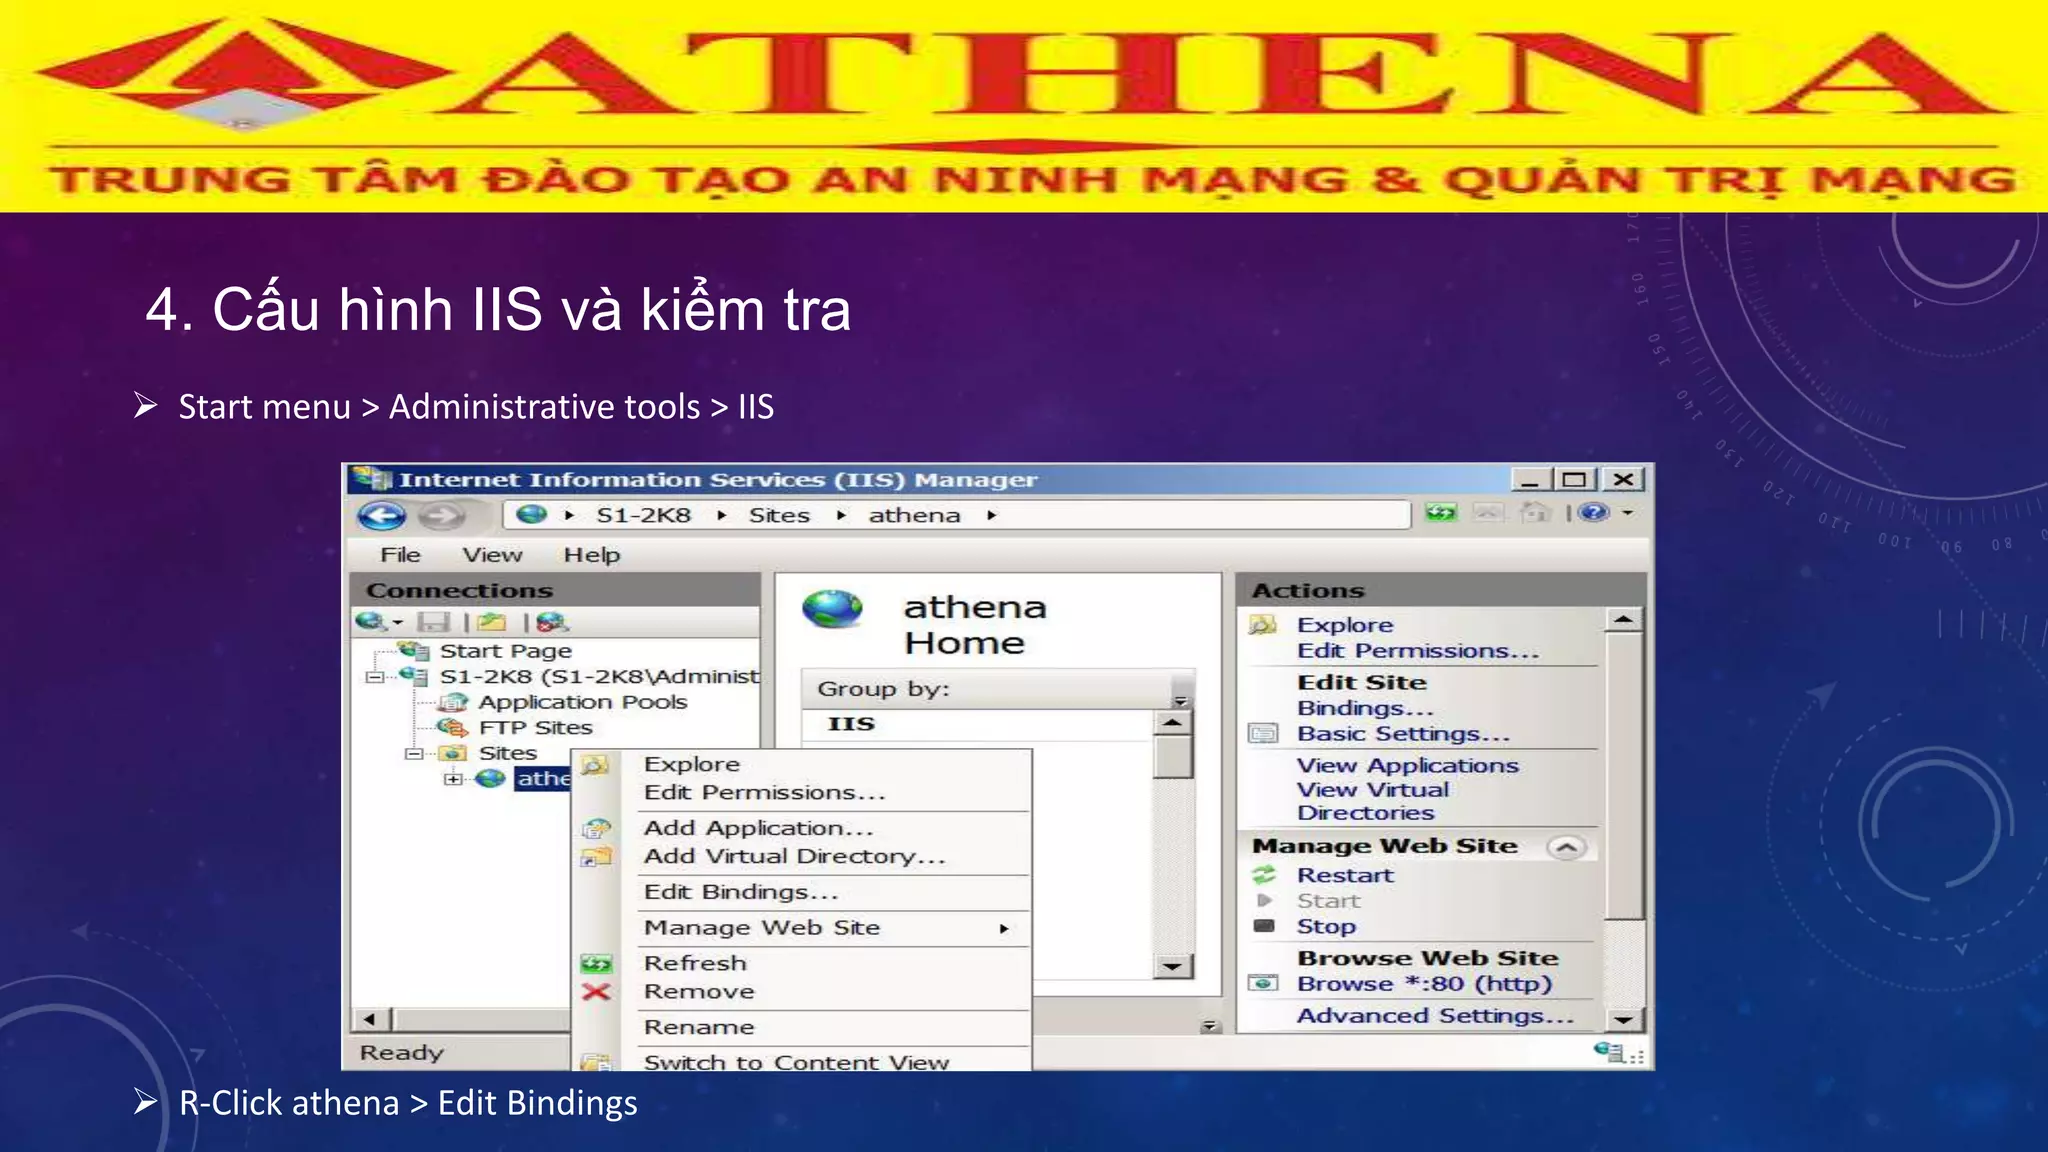This screenshot has height=1152, width=2048.
Task: Click the green Refresh icon near address bar
Action: [x=1441, y=513]
